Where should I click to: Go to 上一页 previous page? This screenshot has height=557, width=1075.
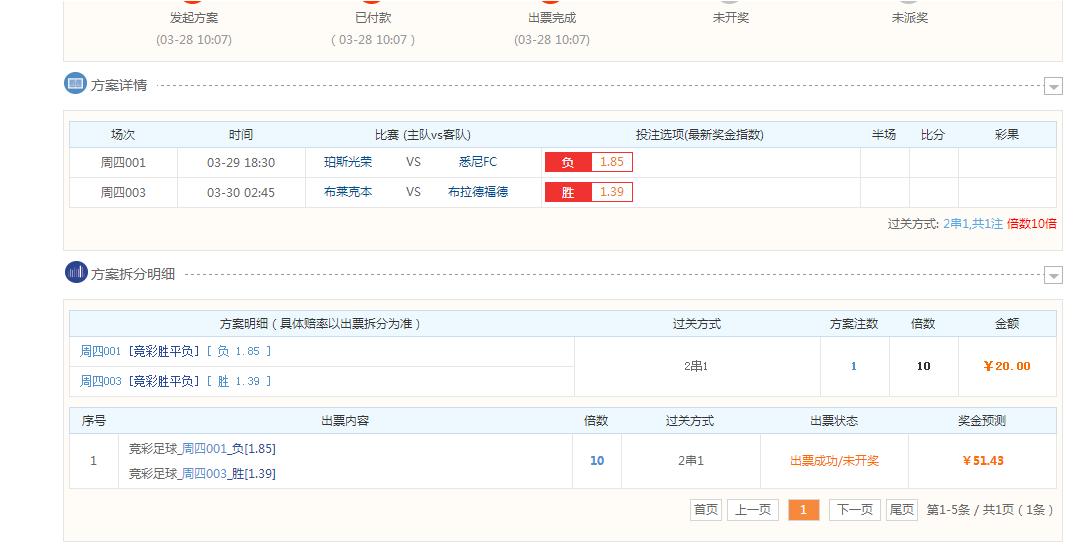coord(753,510)
